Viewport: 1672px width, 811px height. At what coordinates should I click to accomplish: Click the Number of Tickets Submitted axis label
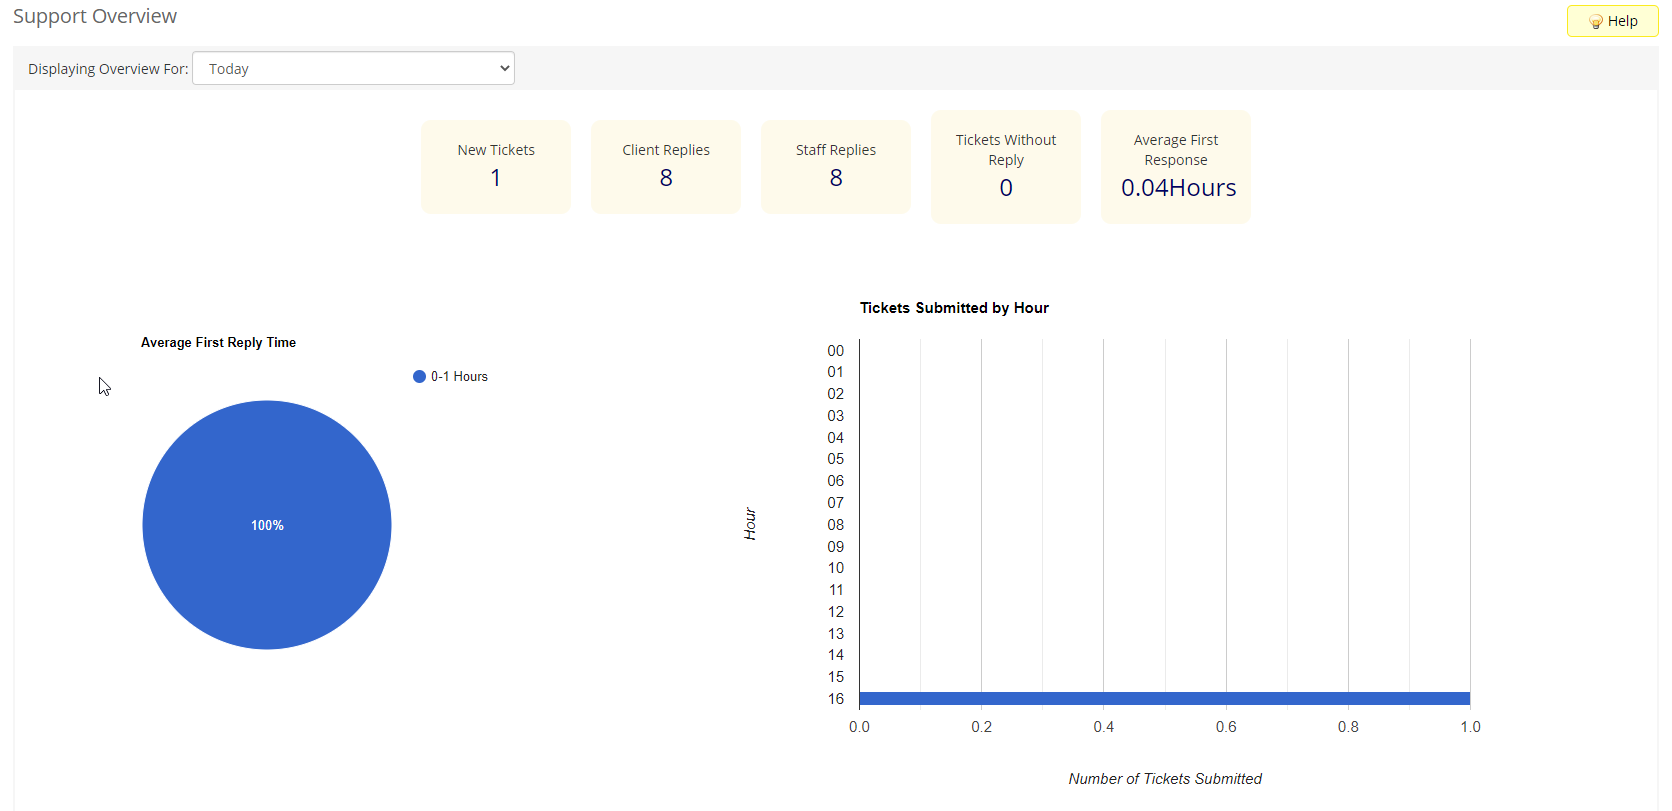(1165, 779)
